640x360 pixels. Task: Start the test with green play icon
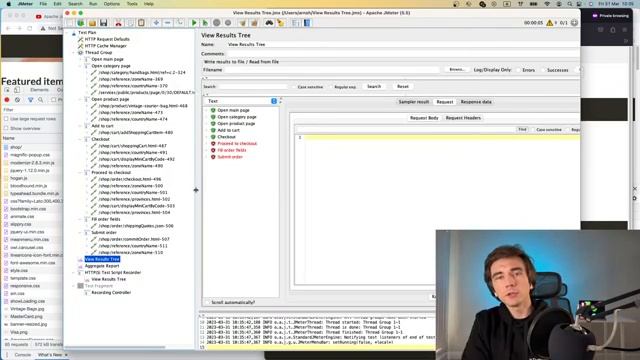[194, 23]
